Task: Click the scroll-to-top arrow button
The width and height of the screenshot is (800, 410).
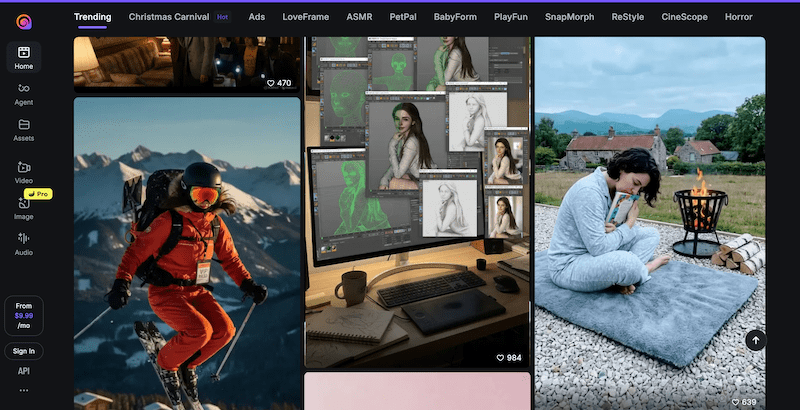Action: 755,340
